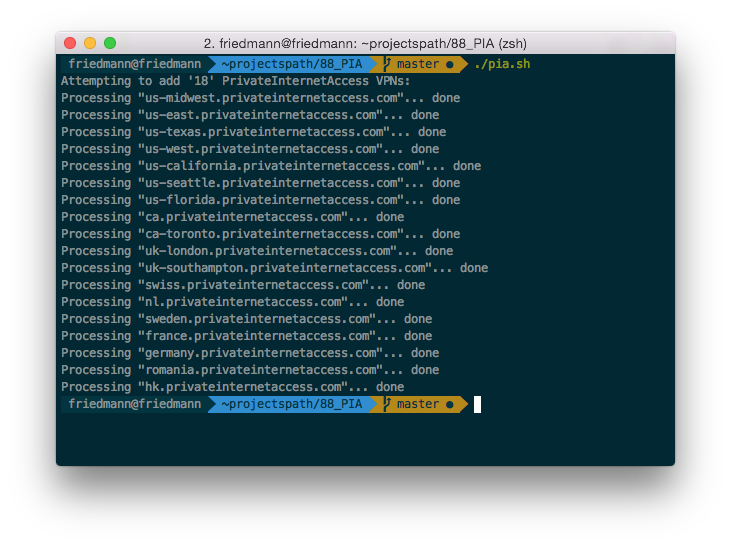
Task: Click the top ~projectspath/88_PIA path segment
Action: 291,64
